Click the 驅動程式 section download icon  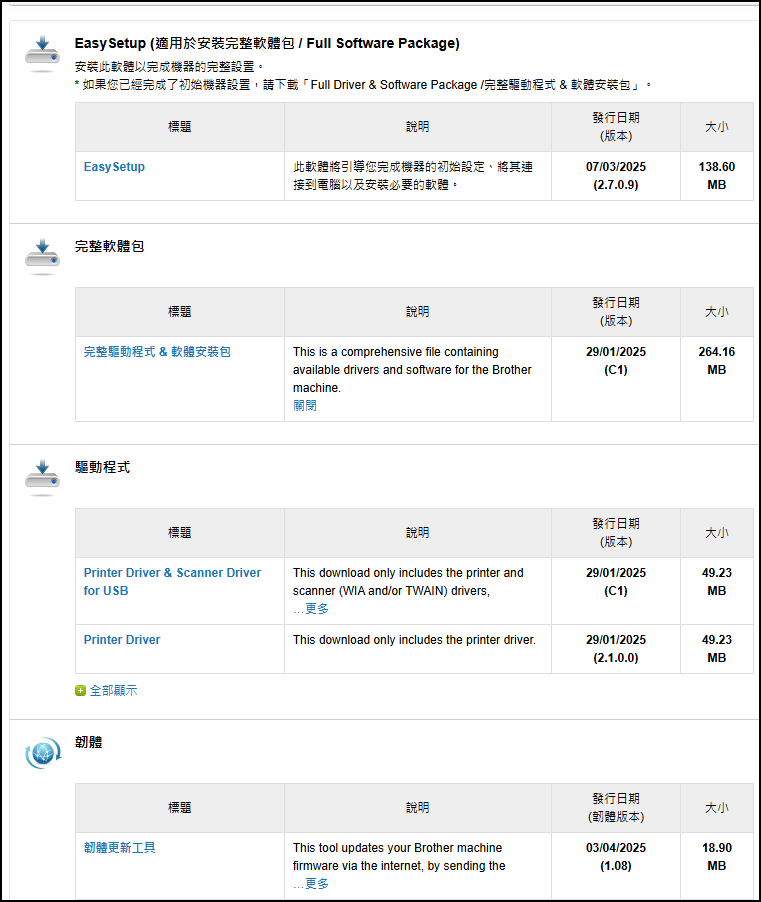click(x=43, y=477)
